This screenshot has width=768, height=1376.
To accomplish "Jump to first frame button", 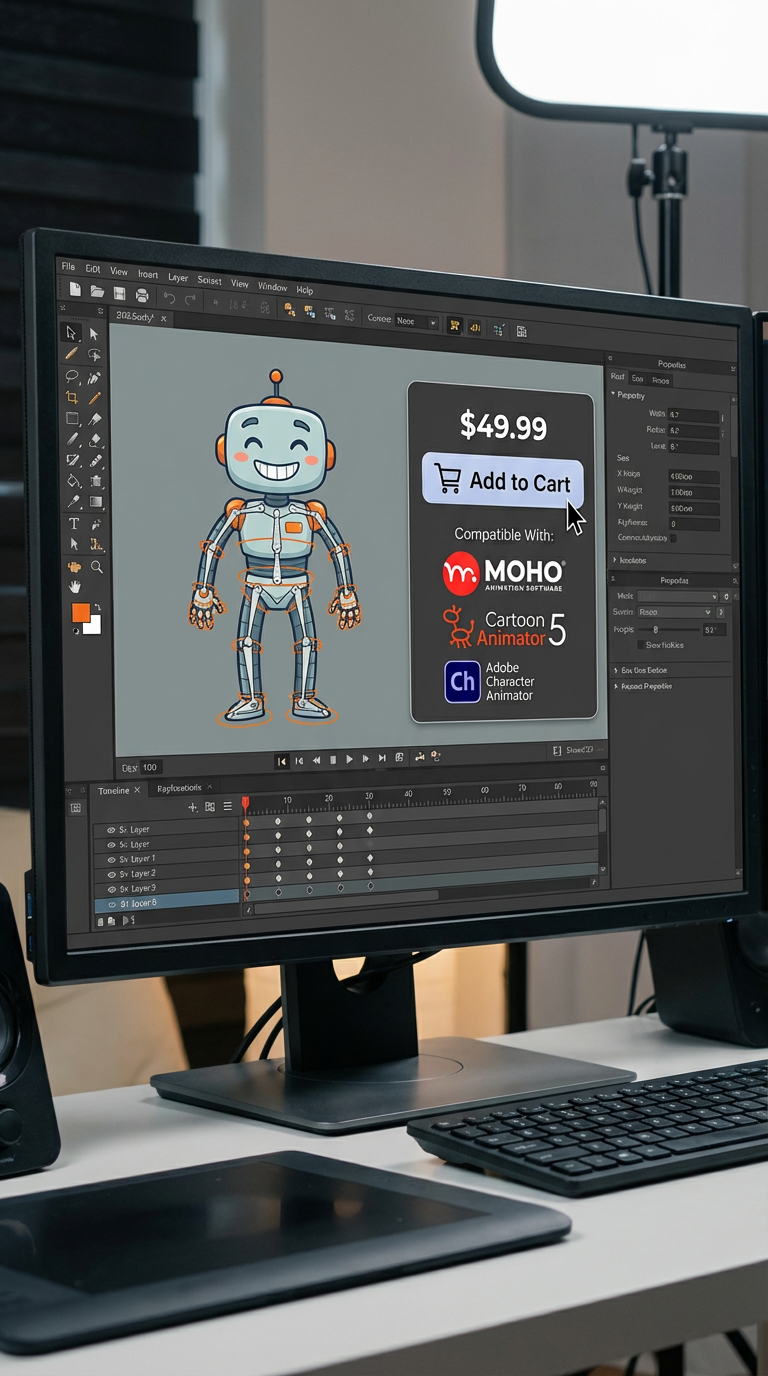I will point(282,760).
